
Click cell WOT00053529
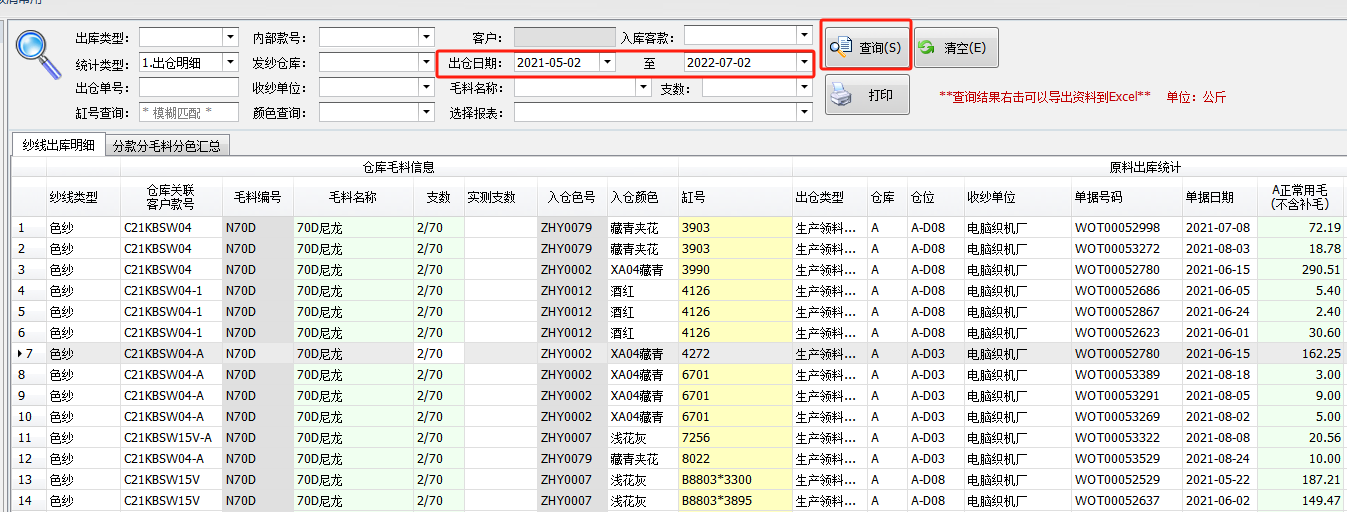(1125, 459)
